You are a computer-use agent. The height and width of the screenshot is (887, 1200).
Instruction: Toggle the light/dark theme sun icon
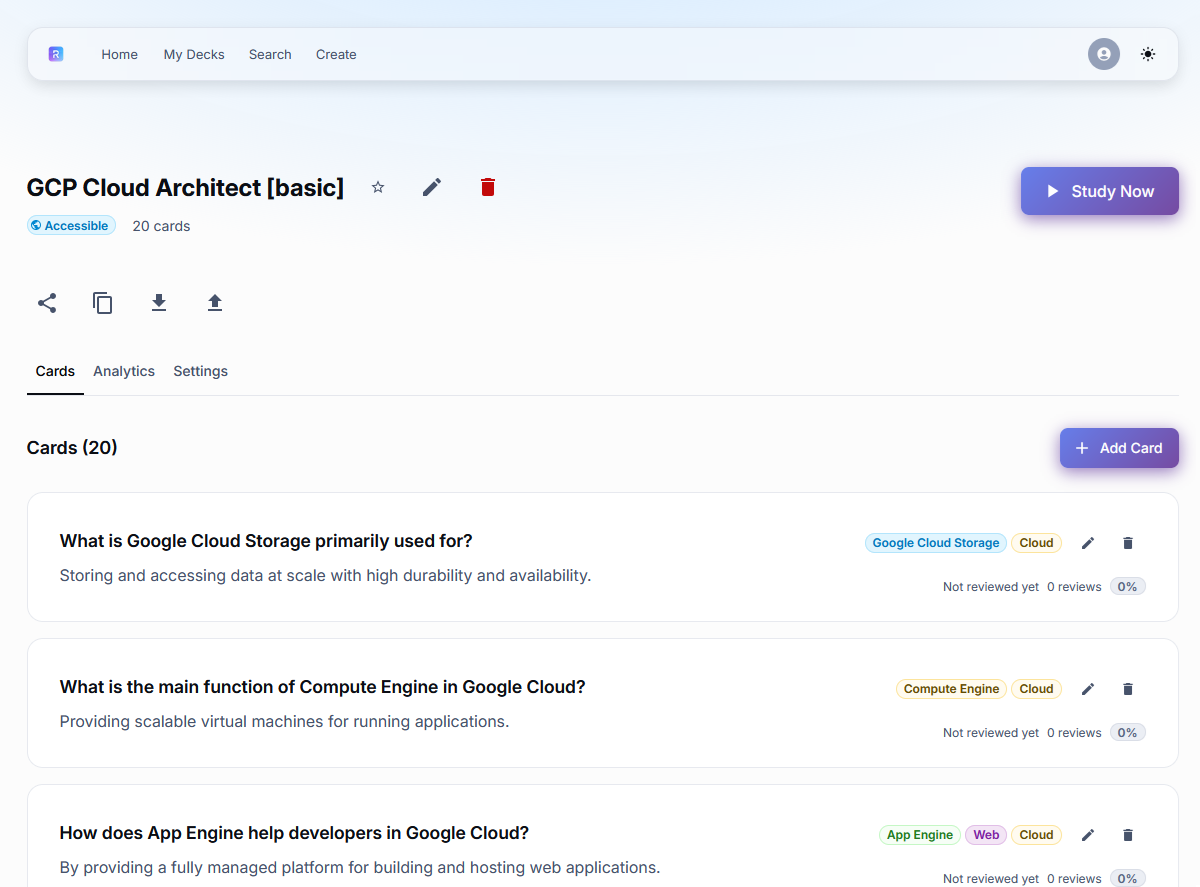[1148, 54]
